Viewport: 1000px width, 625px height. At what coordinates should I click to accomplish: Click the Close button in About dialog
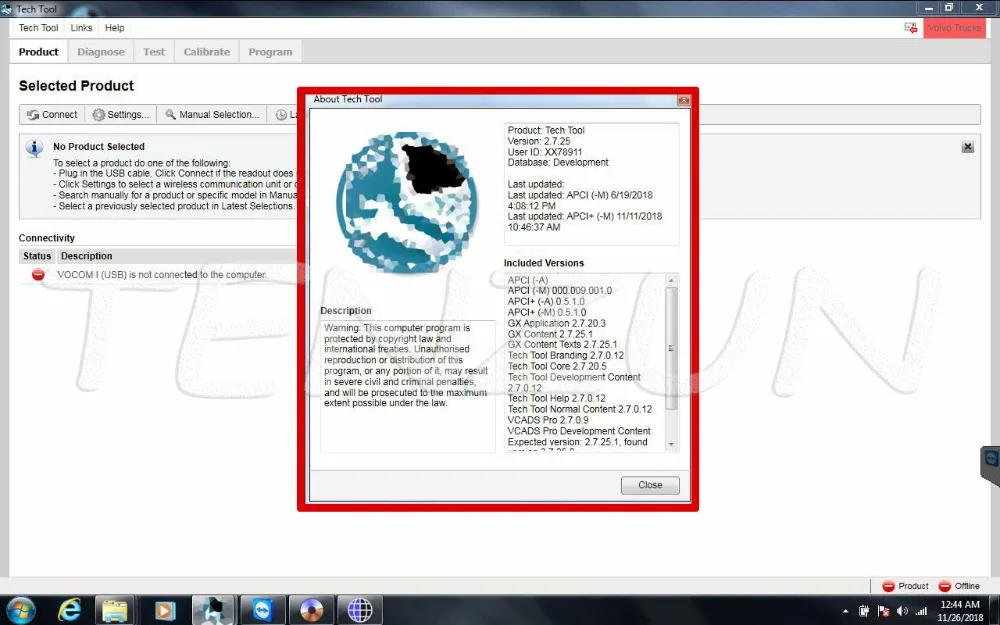(650, 485)
